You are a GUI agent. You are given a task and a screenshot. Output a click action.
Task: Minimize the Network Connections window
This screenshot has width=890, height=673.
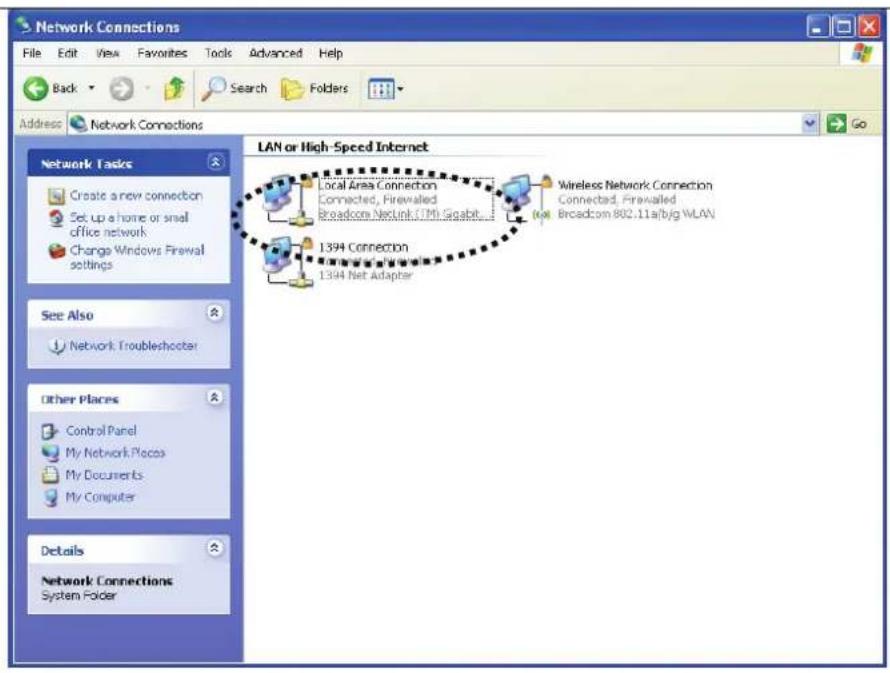tap(817, 27)
